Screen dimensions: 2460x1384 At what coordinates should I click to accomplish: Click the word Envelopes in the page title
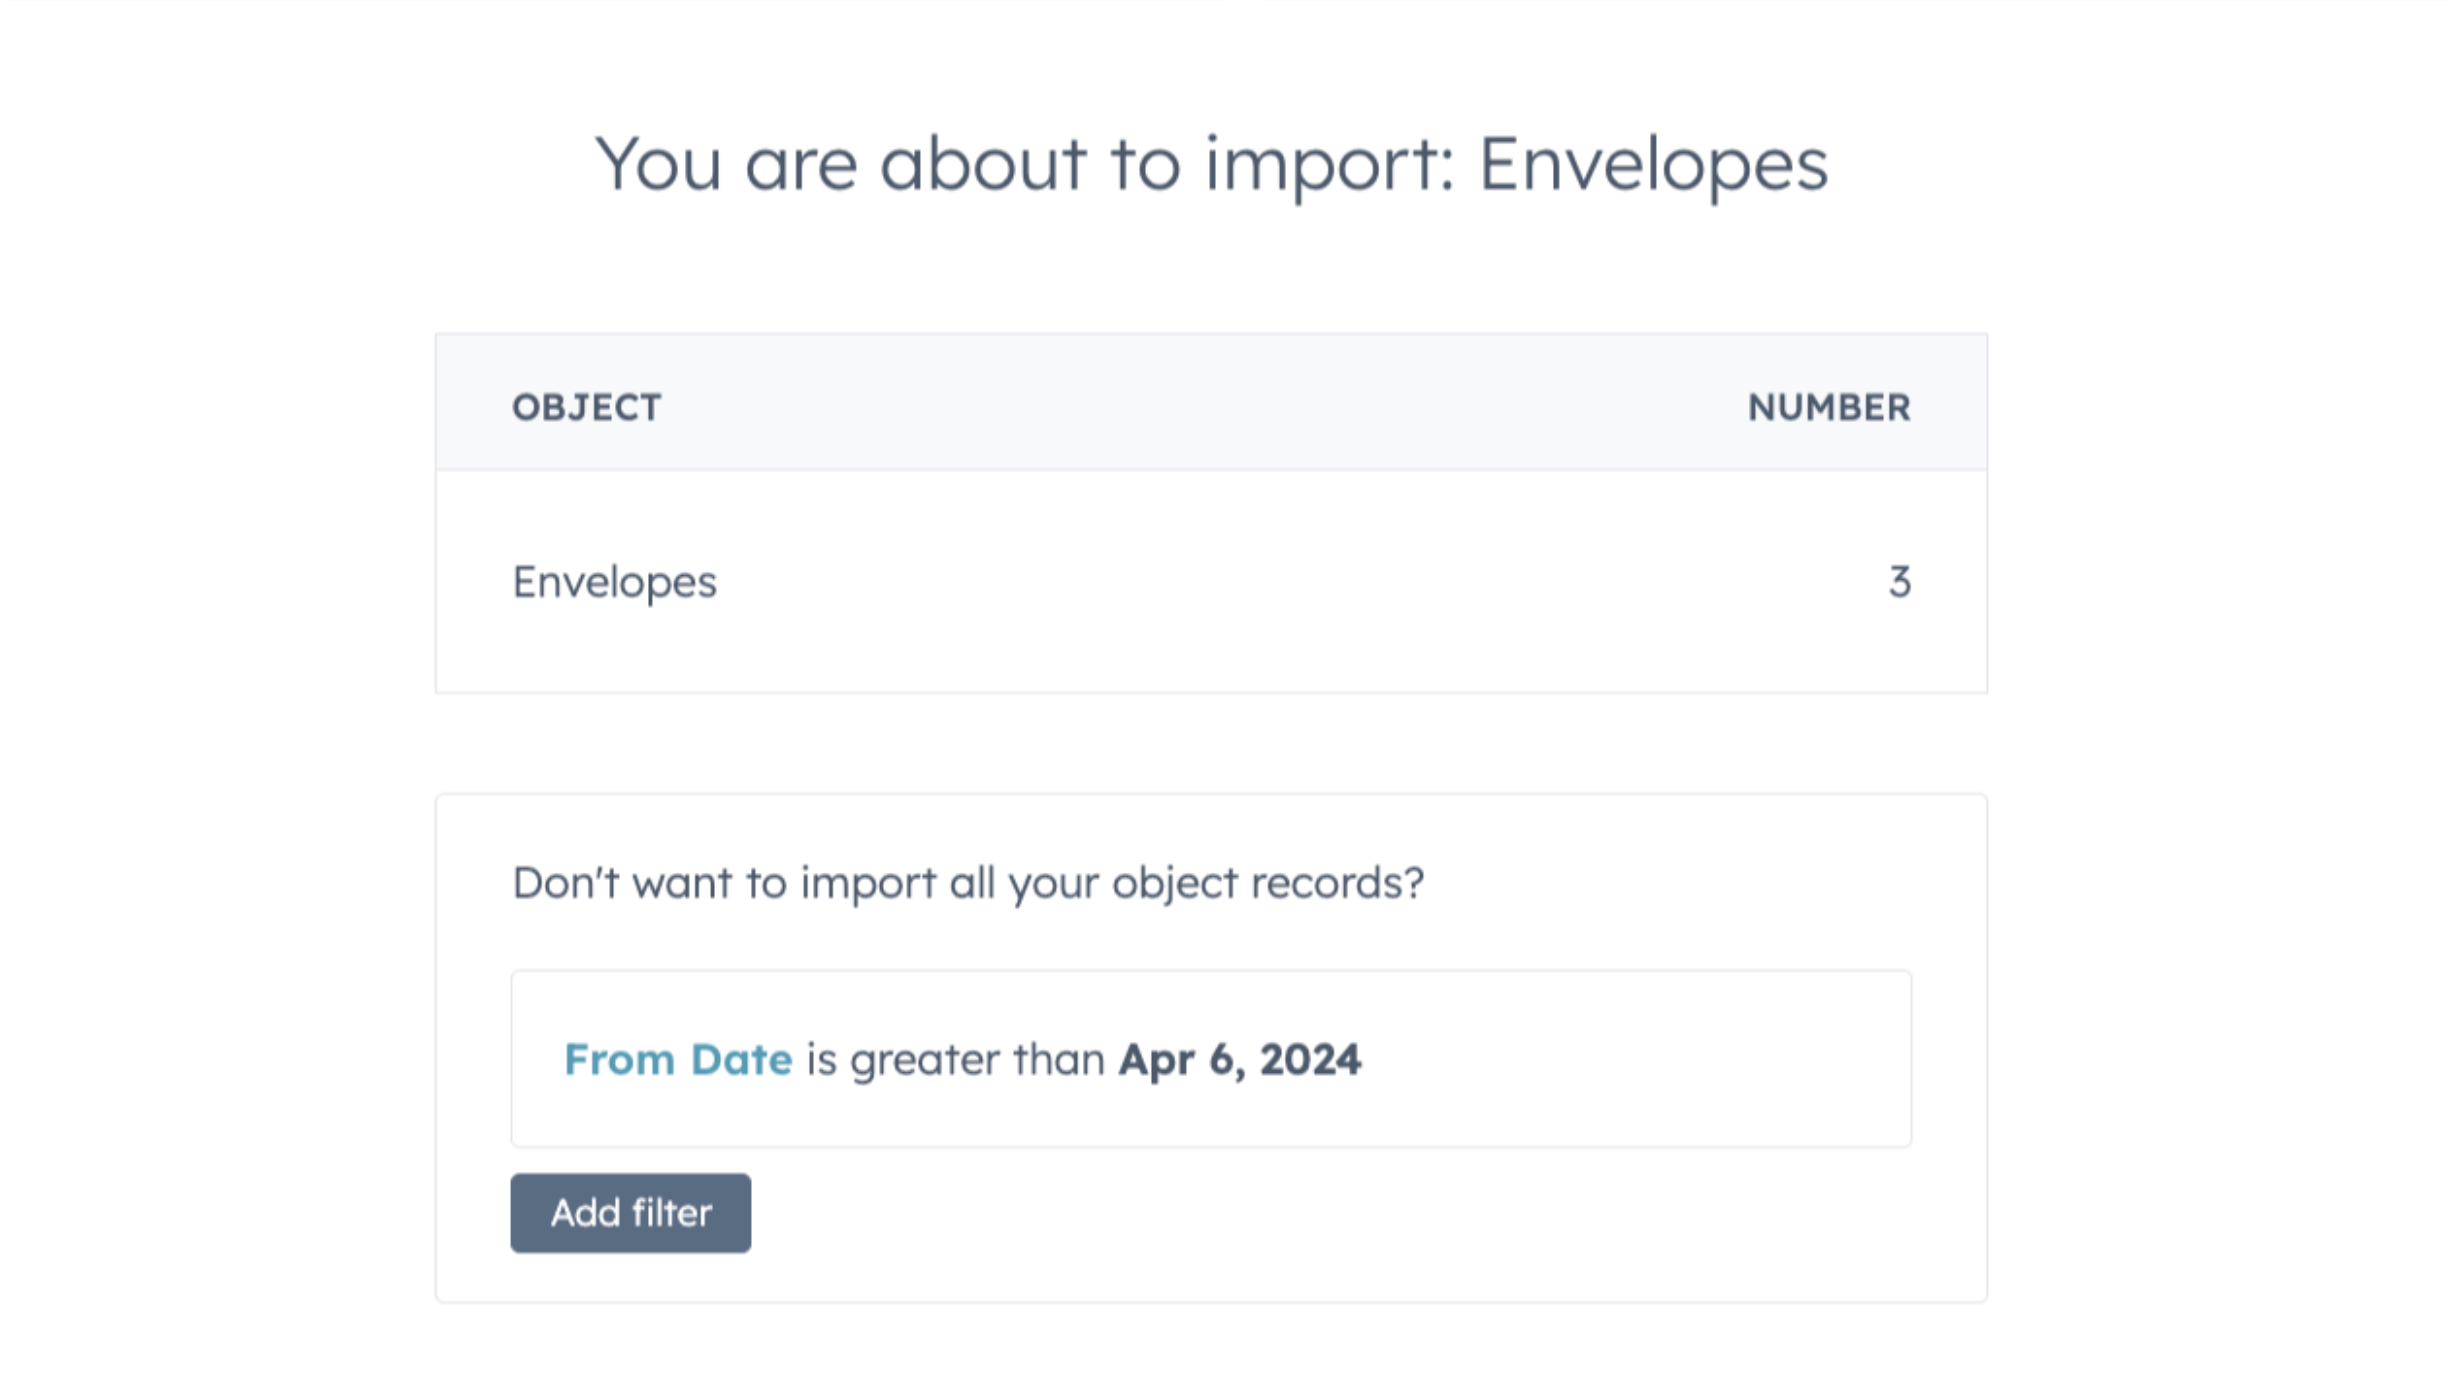(1652, 164)
